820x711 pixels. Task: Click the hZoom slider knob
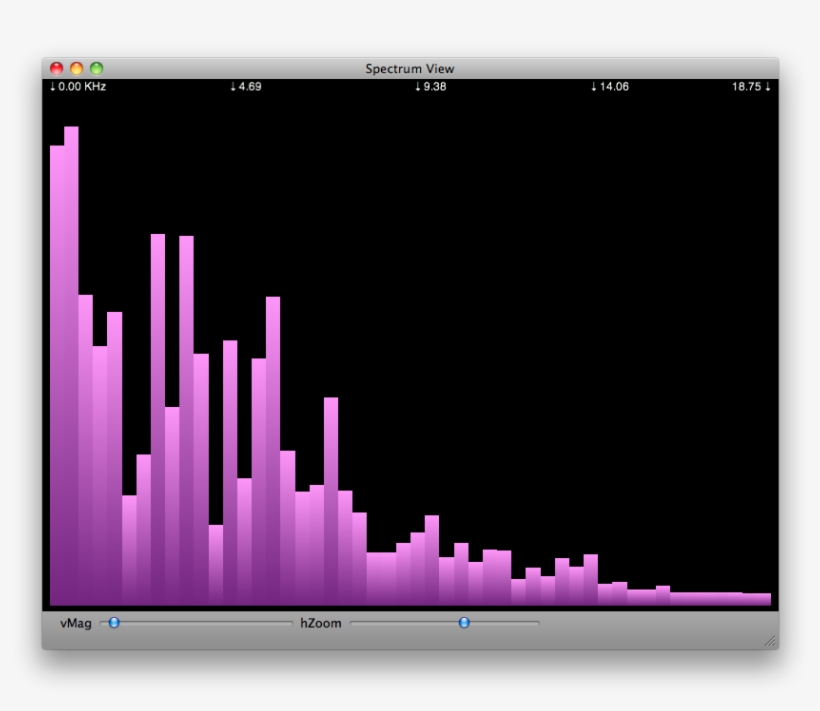click(463, 622)
